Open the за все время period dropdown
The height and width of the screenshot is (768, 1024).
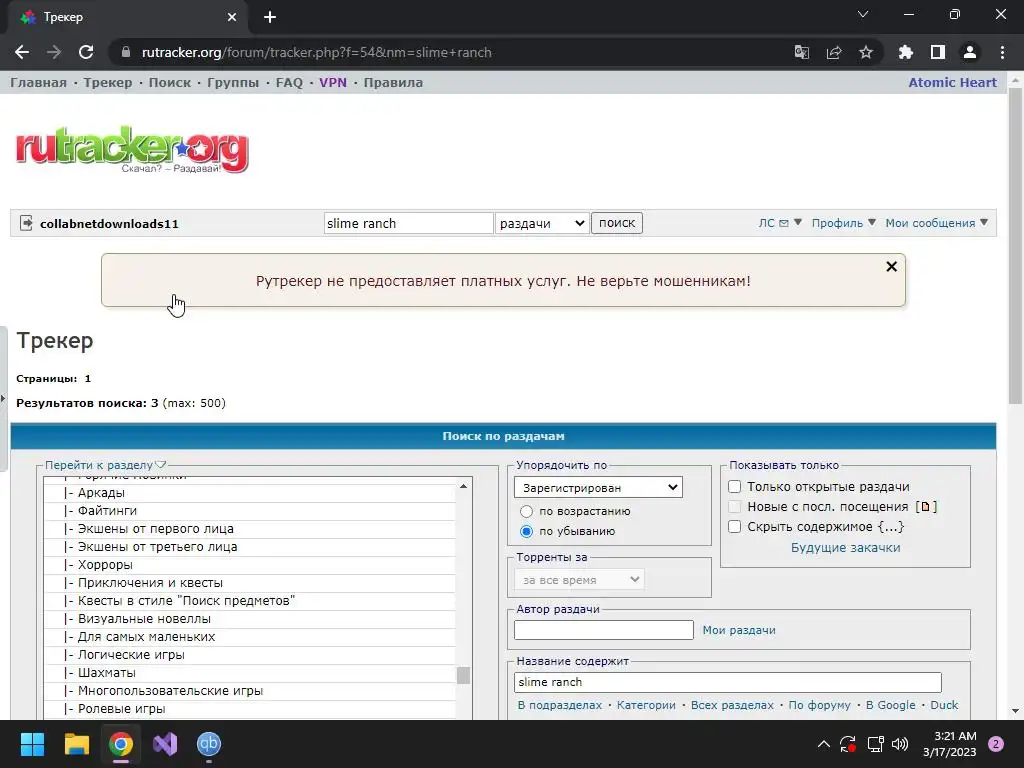coord(579,579)
